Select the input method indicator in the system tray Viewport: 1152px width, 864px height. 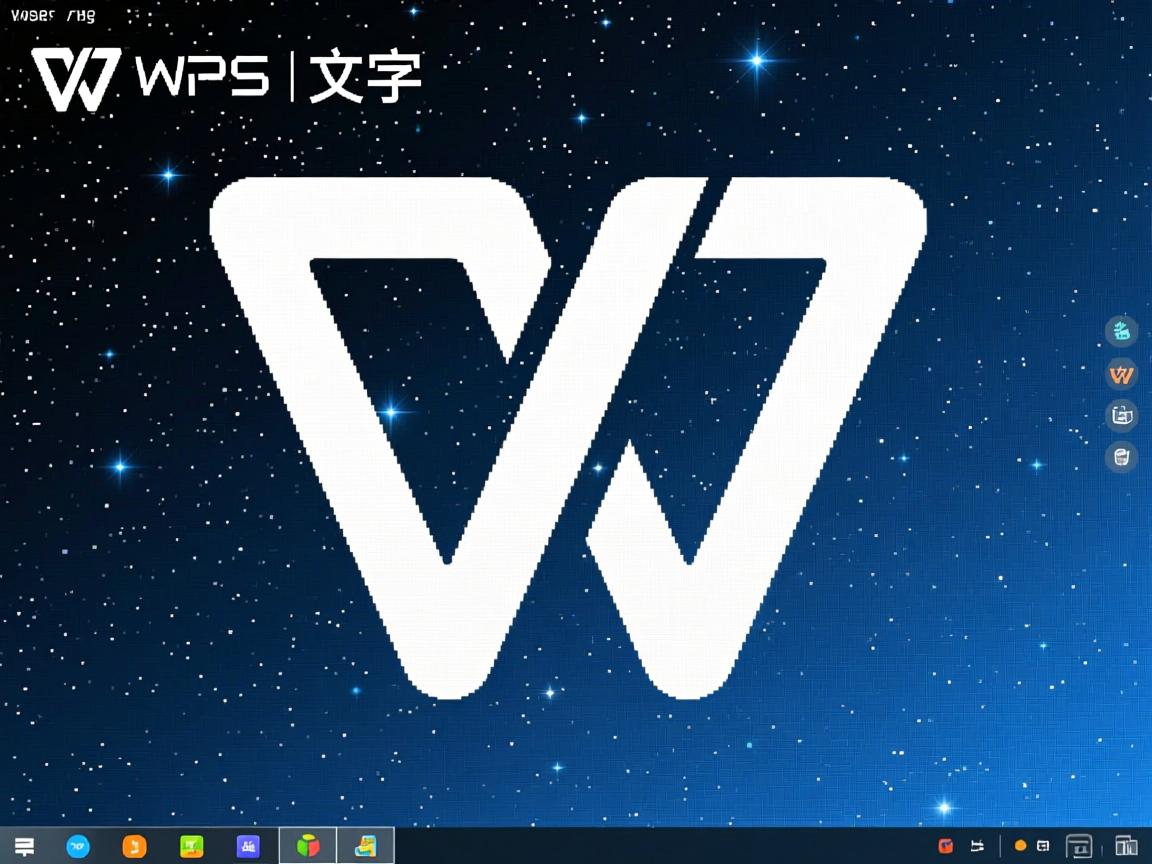coord(977,847)
